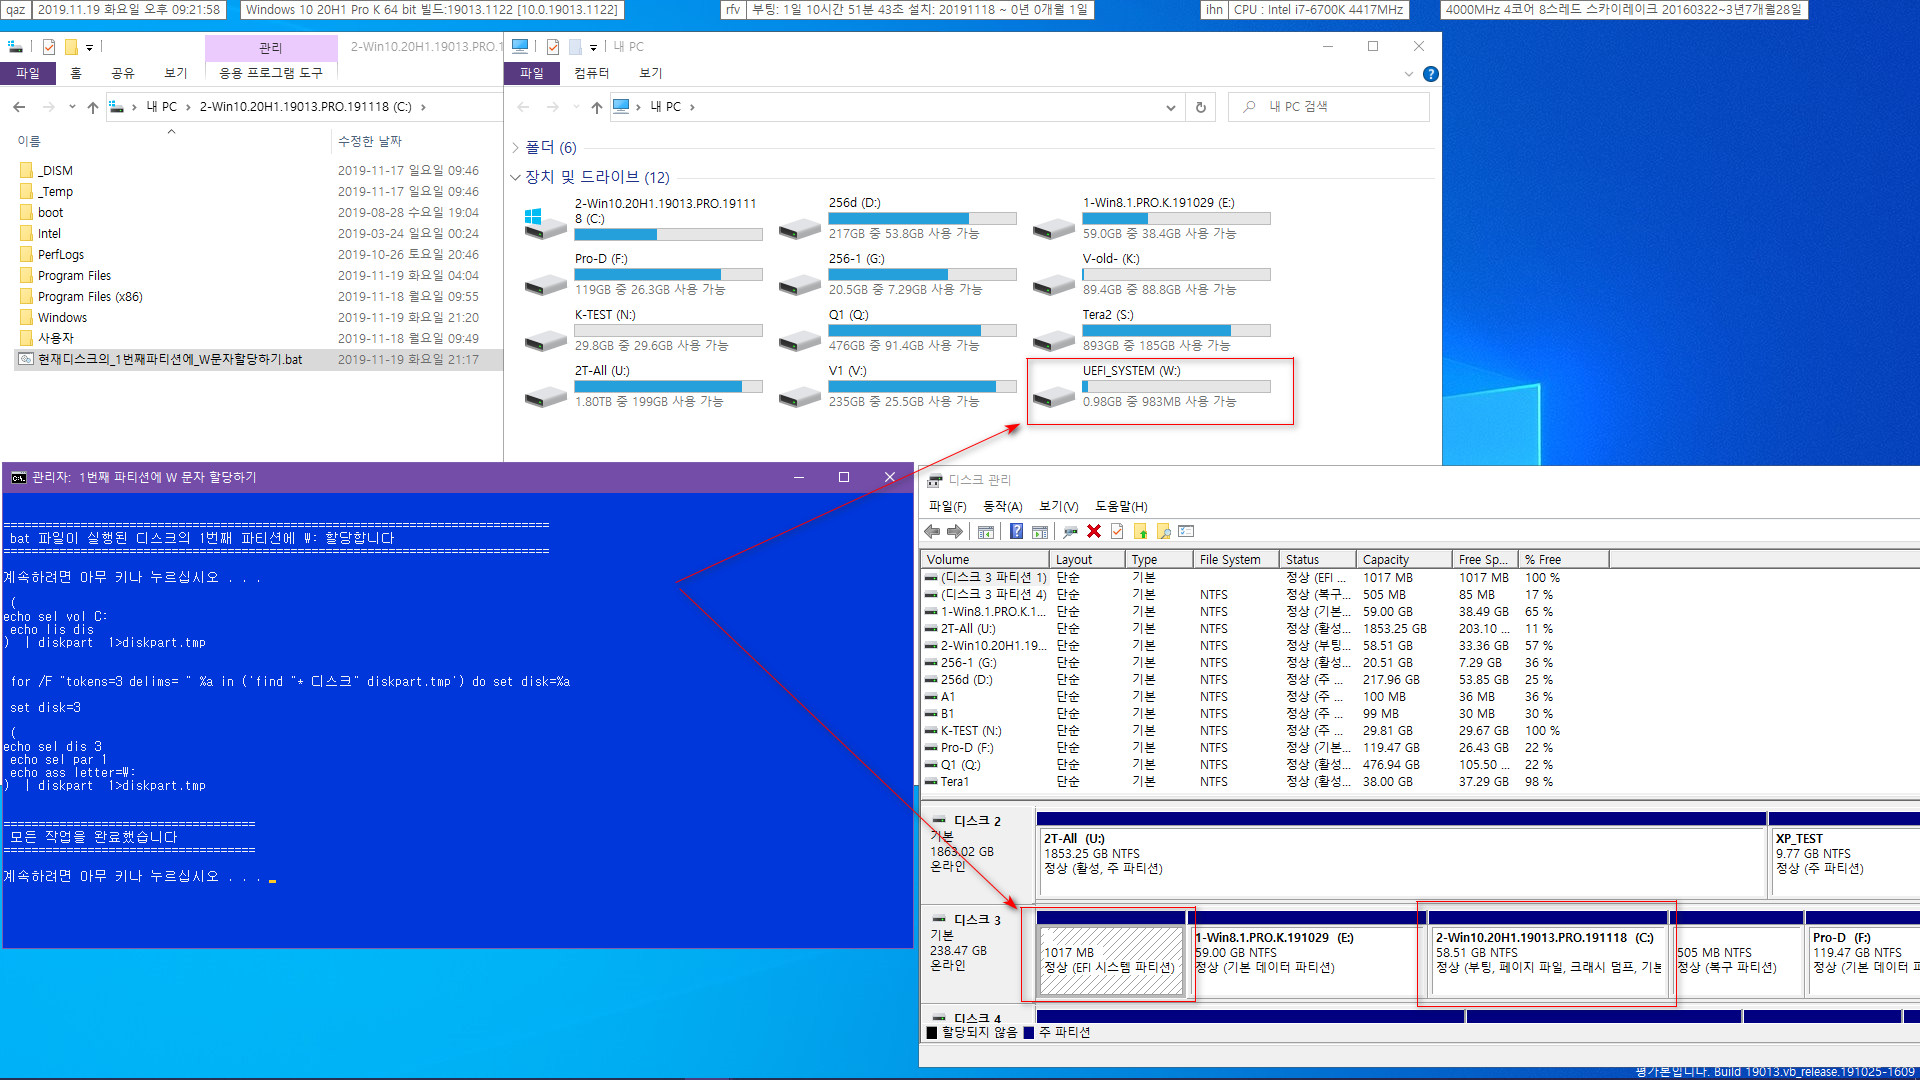1920x1080 pixels.
Task: Expand the 폴더 (6) group
Action: pos(515,148)
